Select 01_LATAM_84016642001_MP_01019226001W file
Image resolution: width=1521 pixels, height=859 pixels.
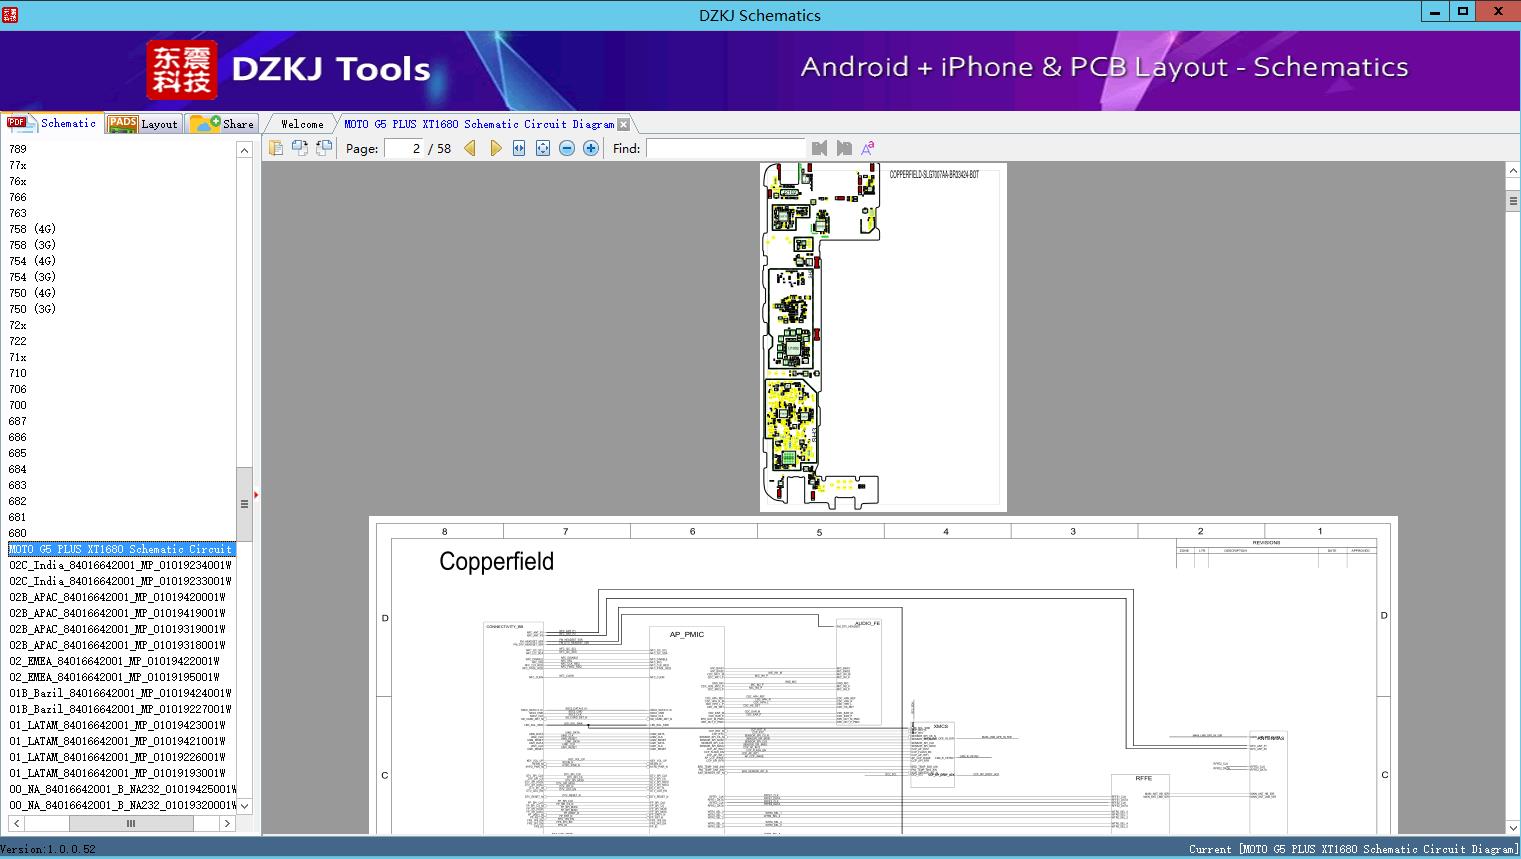coord(118,757)
